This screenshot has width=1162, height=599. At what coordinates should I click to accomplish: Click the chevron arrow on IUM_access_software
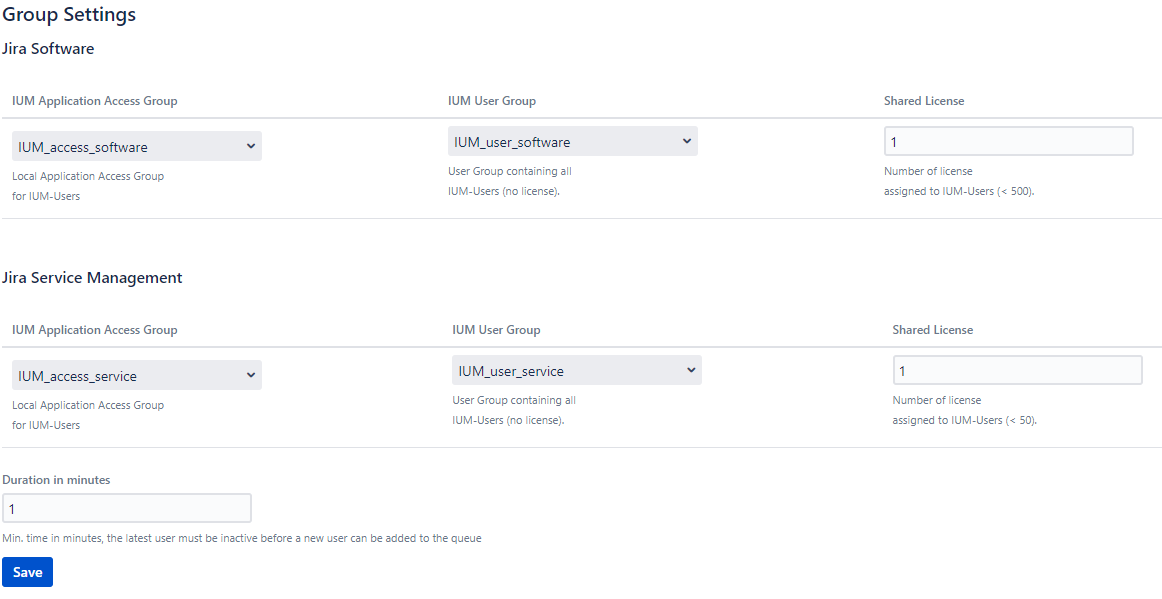tap(250, 146)
